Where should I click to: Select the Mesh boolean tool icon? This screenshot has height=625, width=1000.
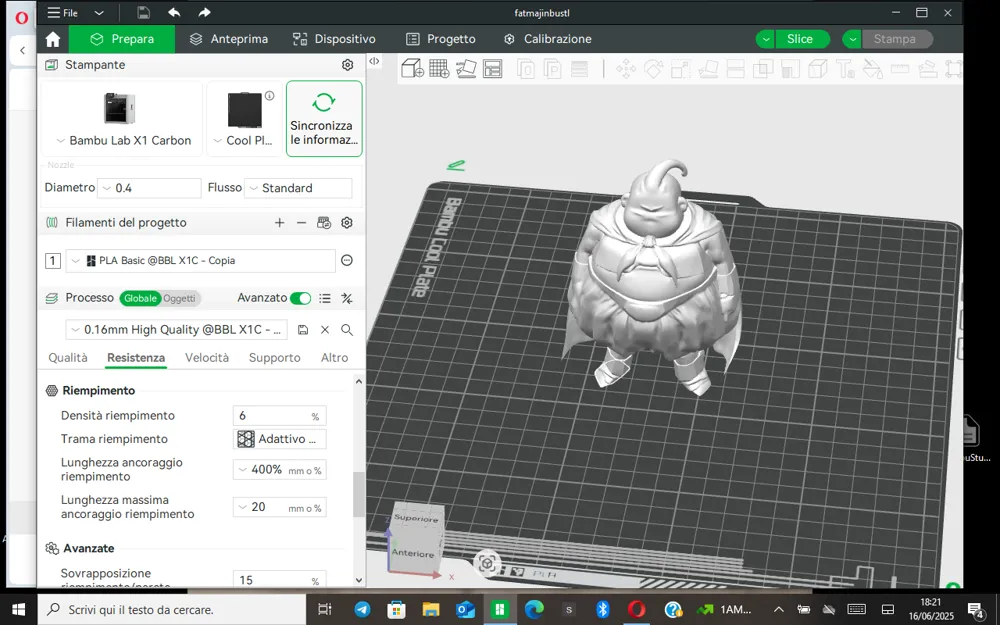click(763, 69)
